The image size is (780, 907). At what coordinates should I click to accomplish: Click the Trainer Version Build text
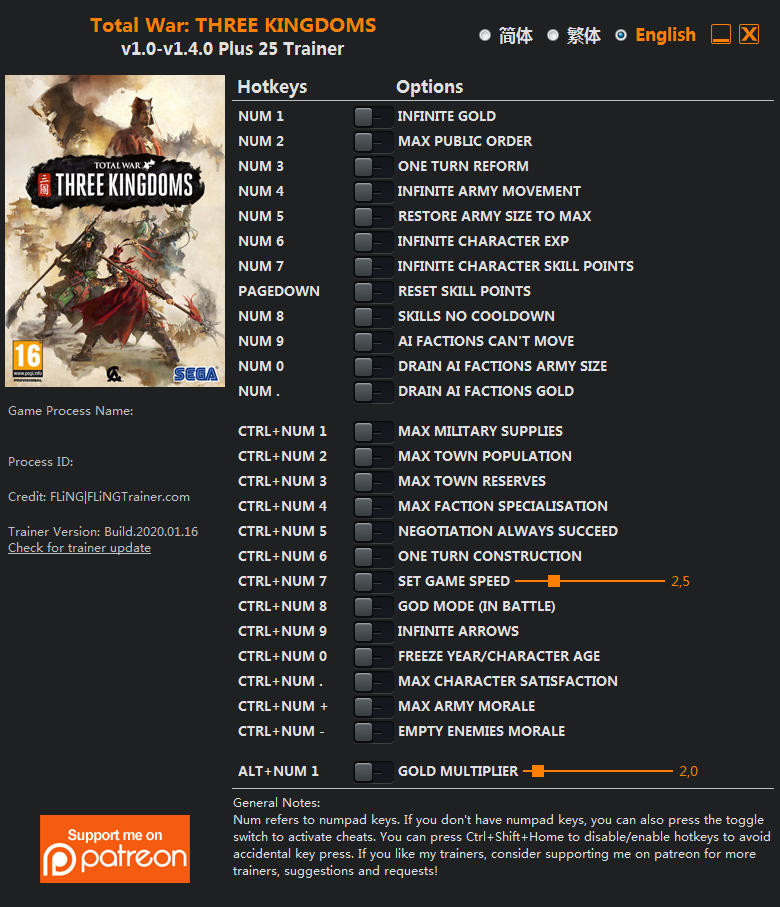(103, 532)
